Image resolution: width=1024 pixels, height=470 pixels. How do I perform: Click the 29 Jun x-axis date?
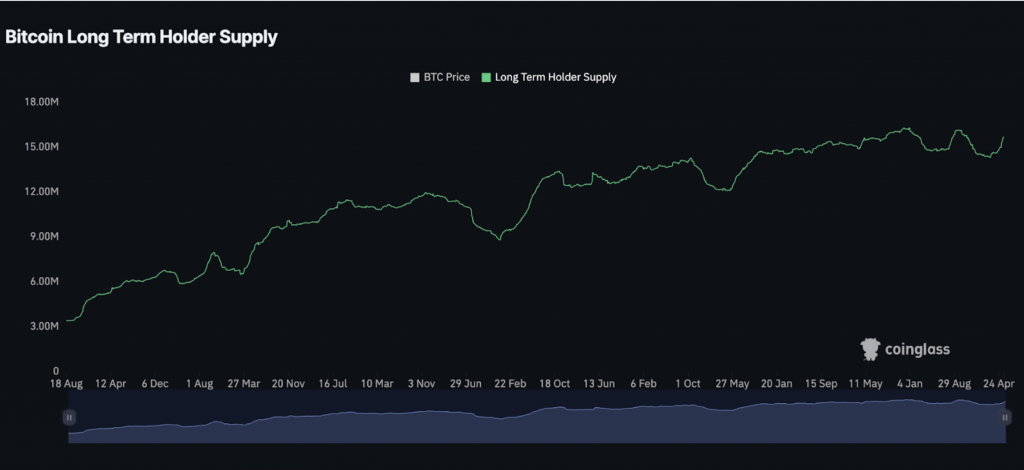[x=465, y=384]
